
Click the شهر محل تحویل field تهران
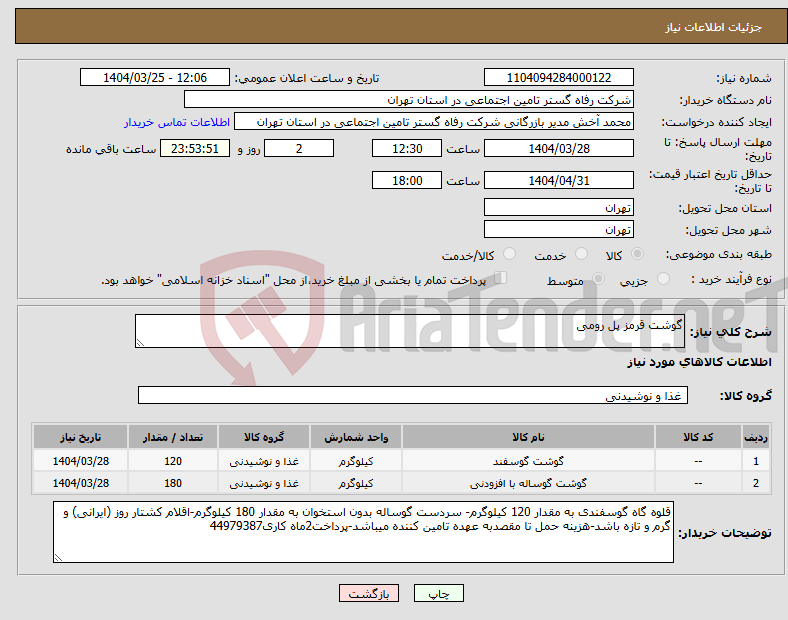point(558,229)
